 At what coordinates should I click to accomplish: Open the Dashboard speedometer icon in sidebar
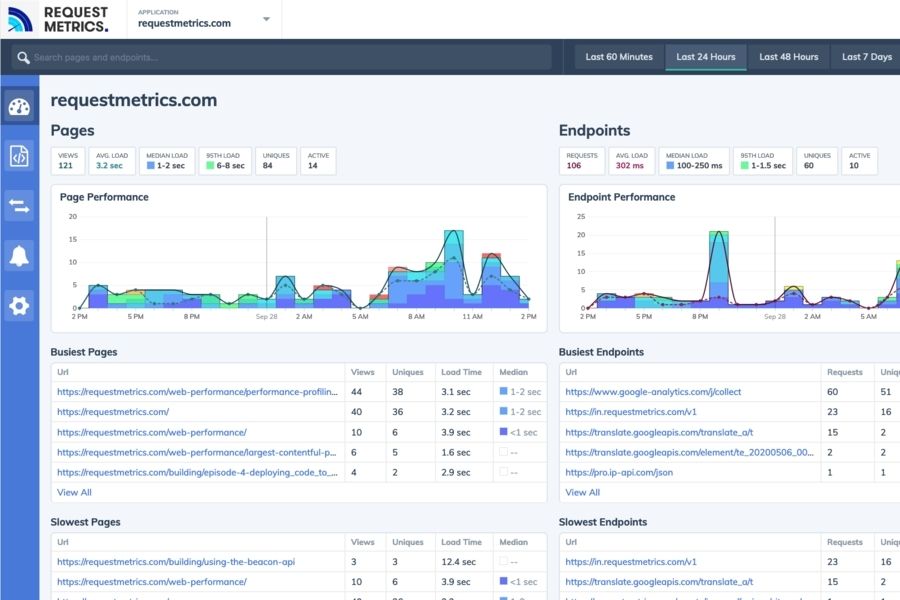pos(19,105)
